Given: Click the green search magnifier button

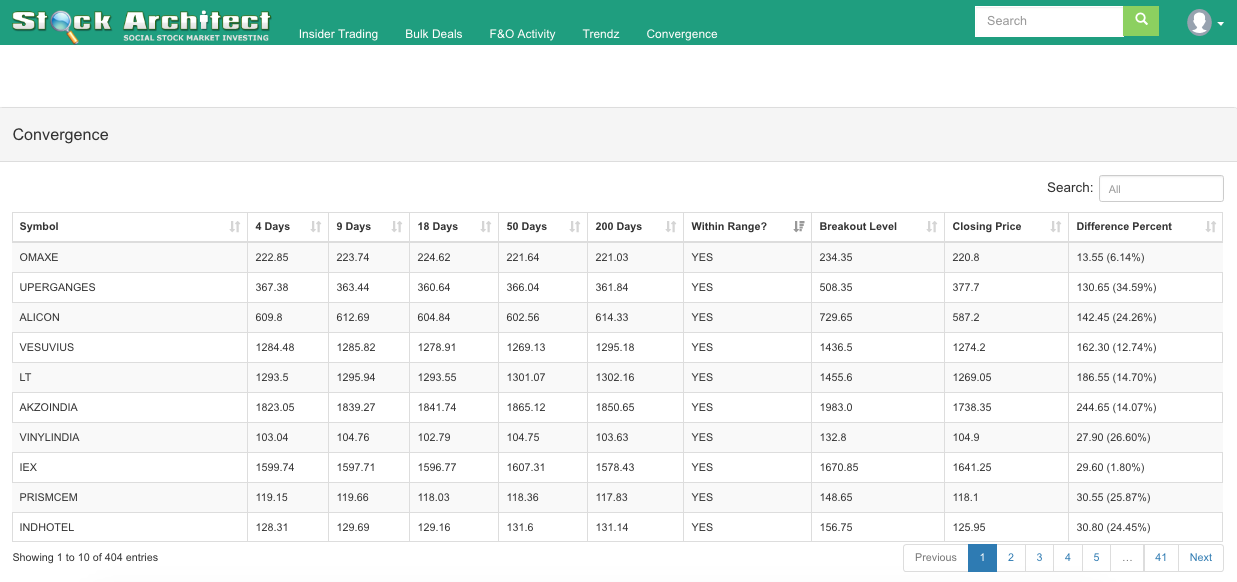Looking at the screenshot, I should pyautogui.click(x=1141, y=21).
